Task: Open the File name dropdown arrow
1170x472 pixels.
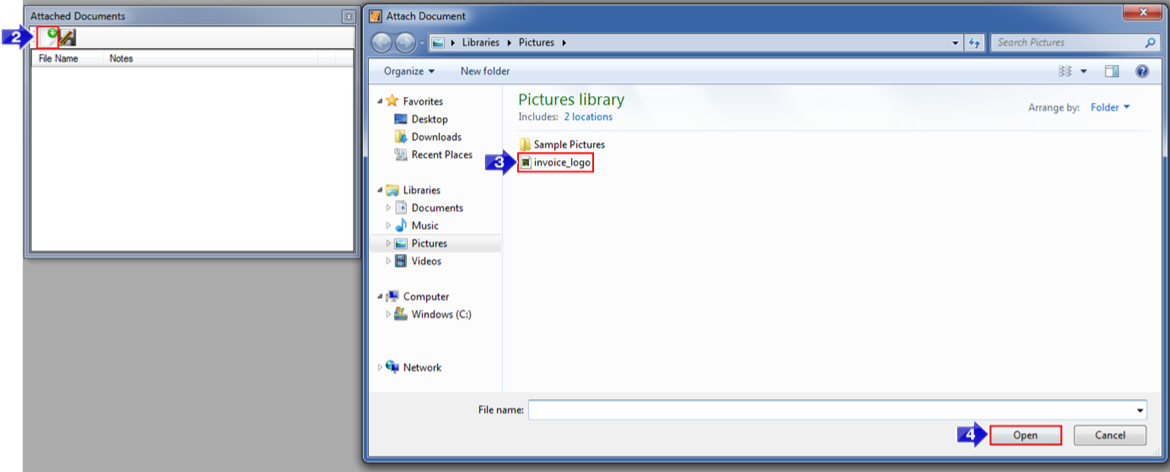Action: click(x=1139, y=410)
